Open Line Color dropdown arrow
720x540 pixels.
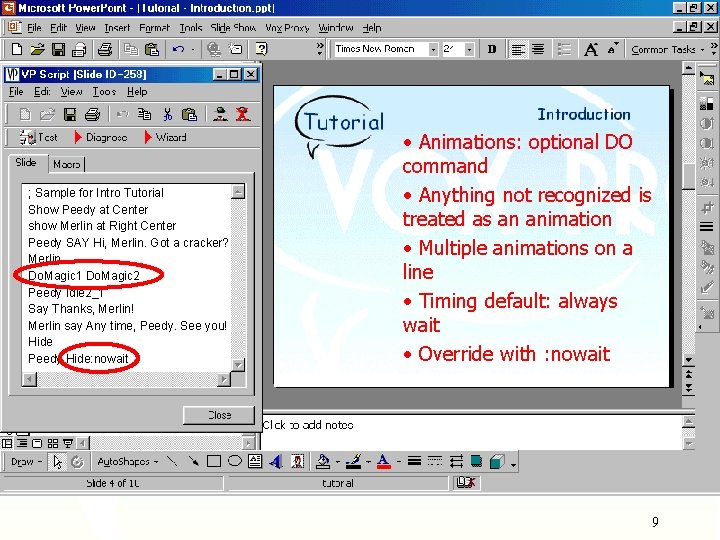click(368, 462)
